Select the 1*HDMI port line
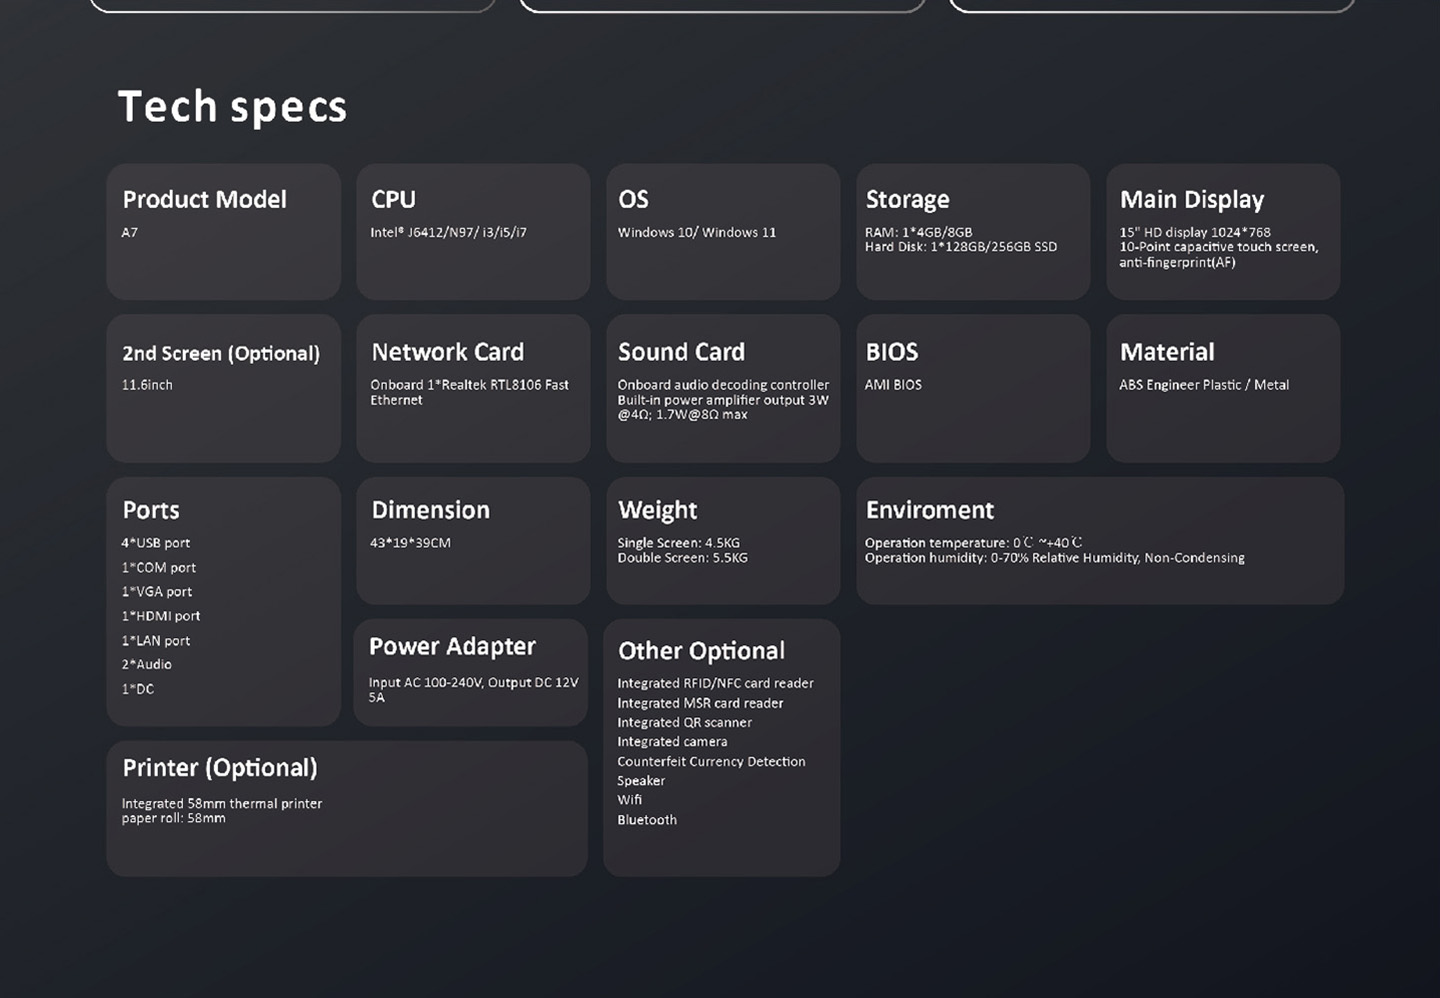This screenshot has width=1440, height=998. tap(161, 616)
